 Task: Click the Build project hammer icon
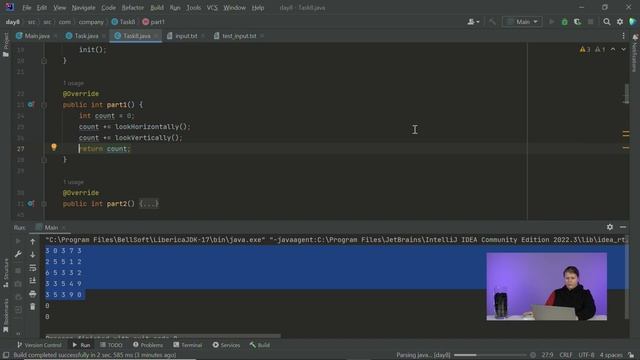pos(492,22)
